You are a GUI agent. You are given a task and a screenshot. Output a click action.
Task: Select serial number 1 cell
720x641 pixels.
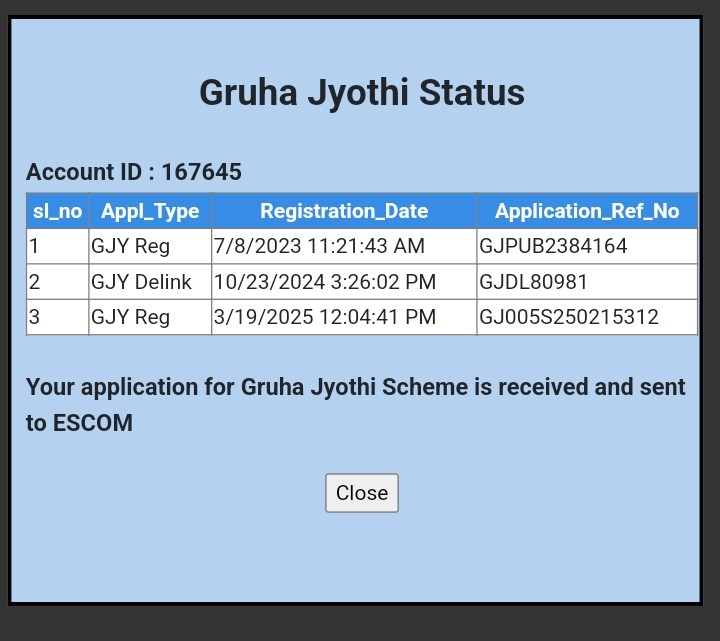tap(57, 246)
